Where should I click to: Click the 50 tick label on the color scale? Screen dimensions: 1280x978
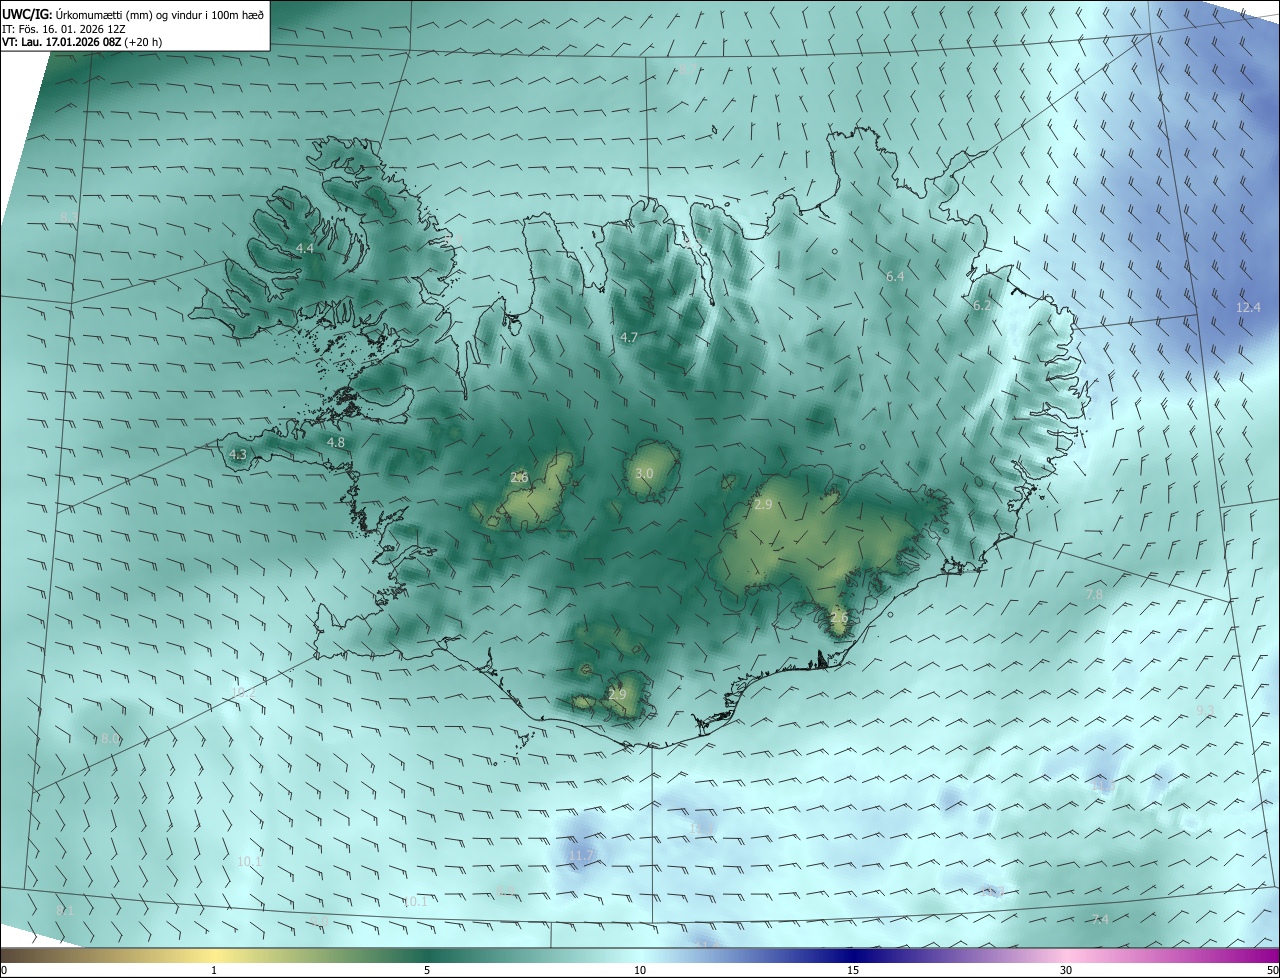coord(1272,970)
